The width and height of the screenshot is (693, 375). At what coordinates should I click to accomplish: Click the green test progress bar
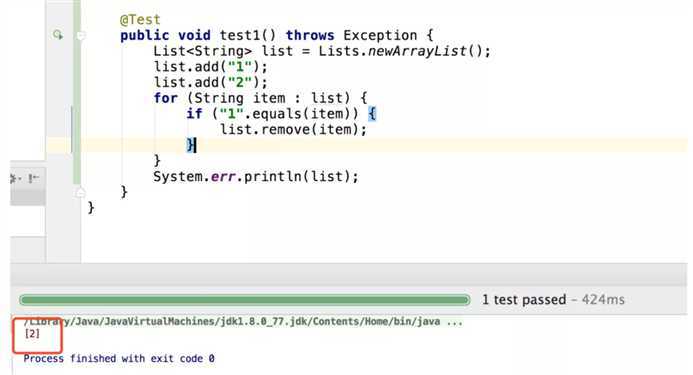(x=244, y=300)
